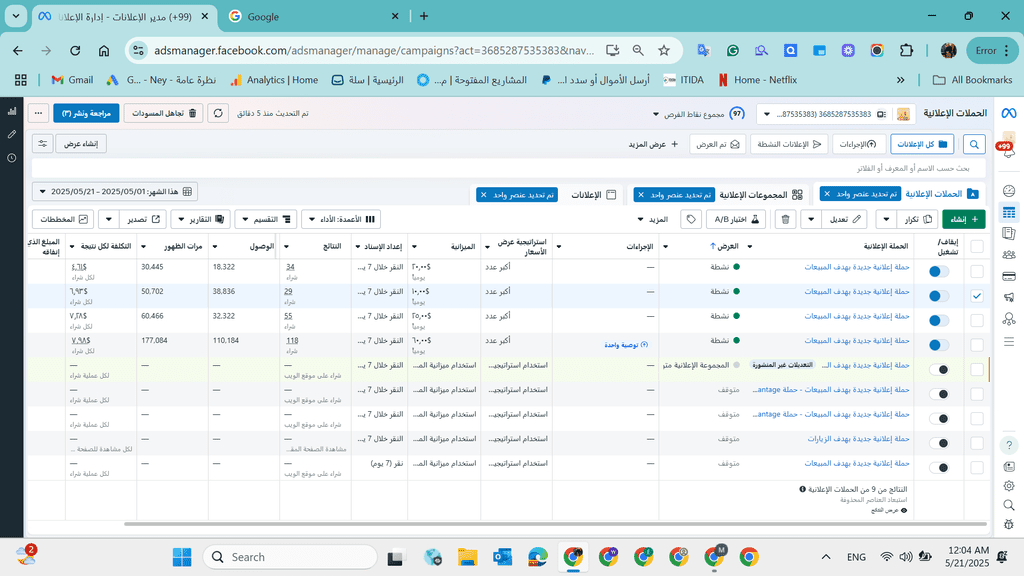Click the trash delete icon in toolbar
The image size is (1024, 576).
pyautogui.click(x=786, y=219)
